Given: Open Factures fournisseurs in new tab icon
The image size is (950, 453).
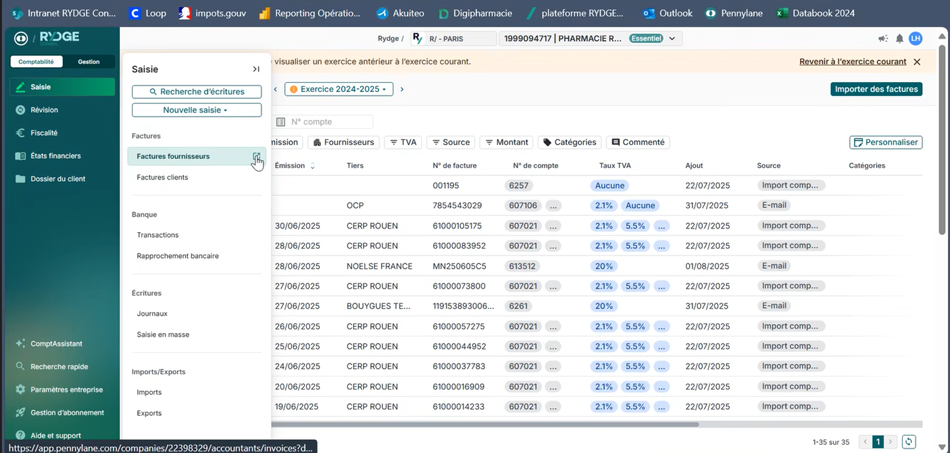Looking at the screenshot, I should pyautogui.click(x=257, y=157).
